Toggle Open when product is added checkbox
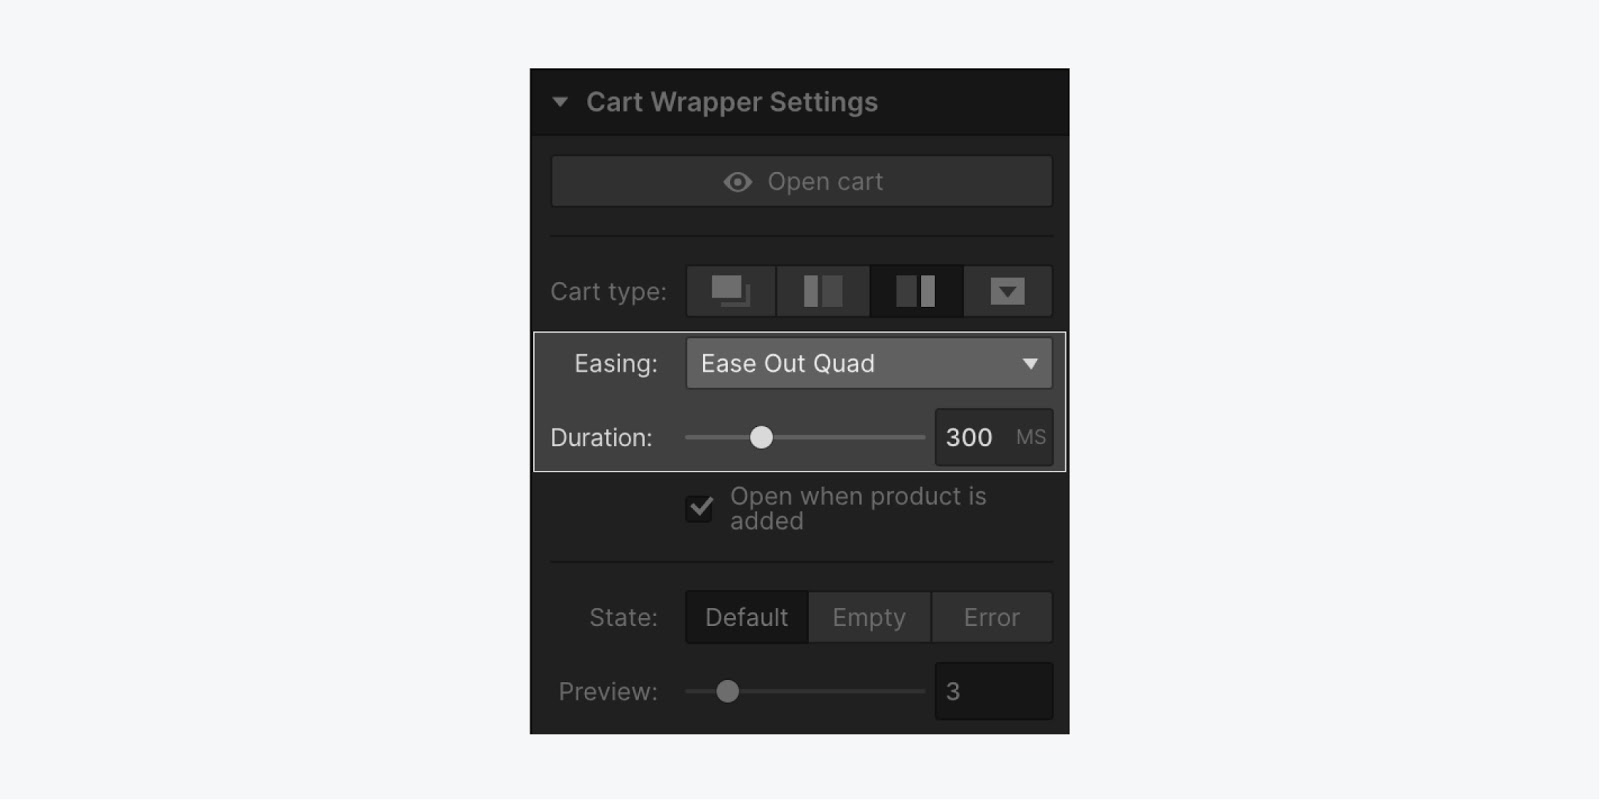 [x=700, y=508]
